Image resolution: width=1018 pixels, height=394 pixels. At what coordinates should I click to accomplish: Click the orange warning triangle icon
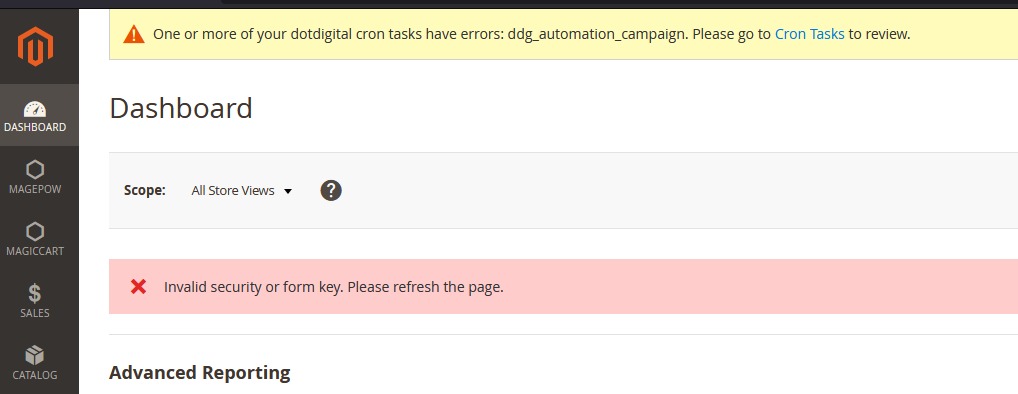point(134,34)
